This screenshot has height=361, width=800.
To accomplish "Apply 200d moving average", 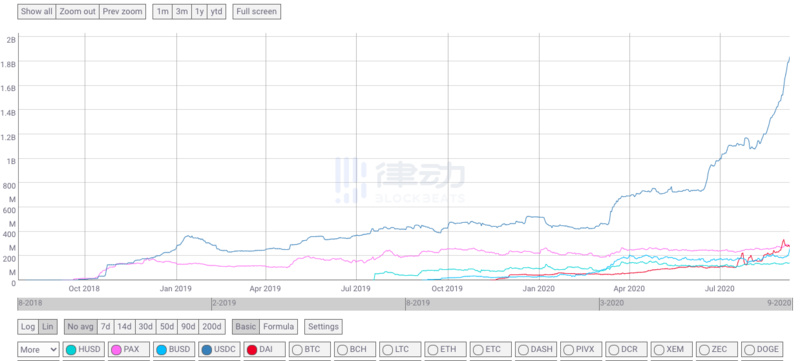I will pos(211,326).
